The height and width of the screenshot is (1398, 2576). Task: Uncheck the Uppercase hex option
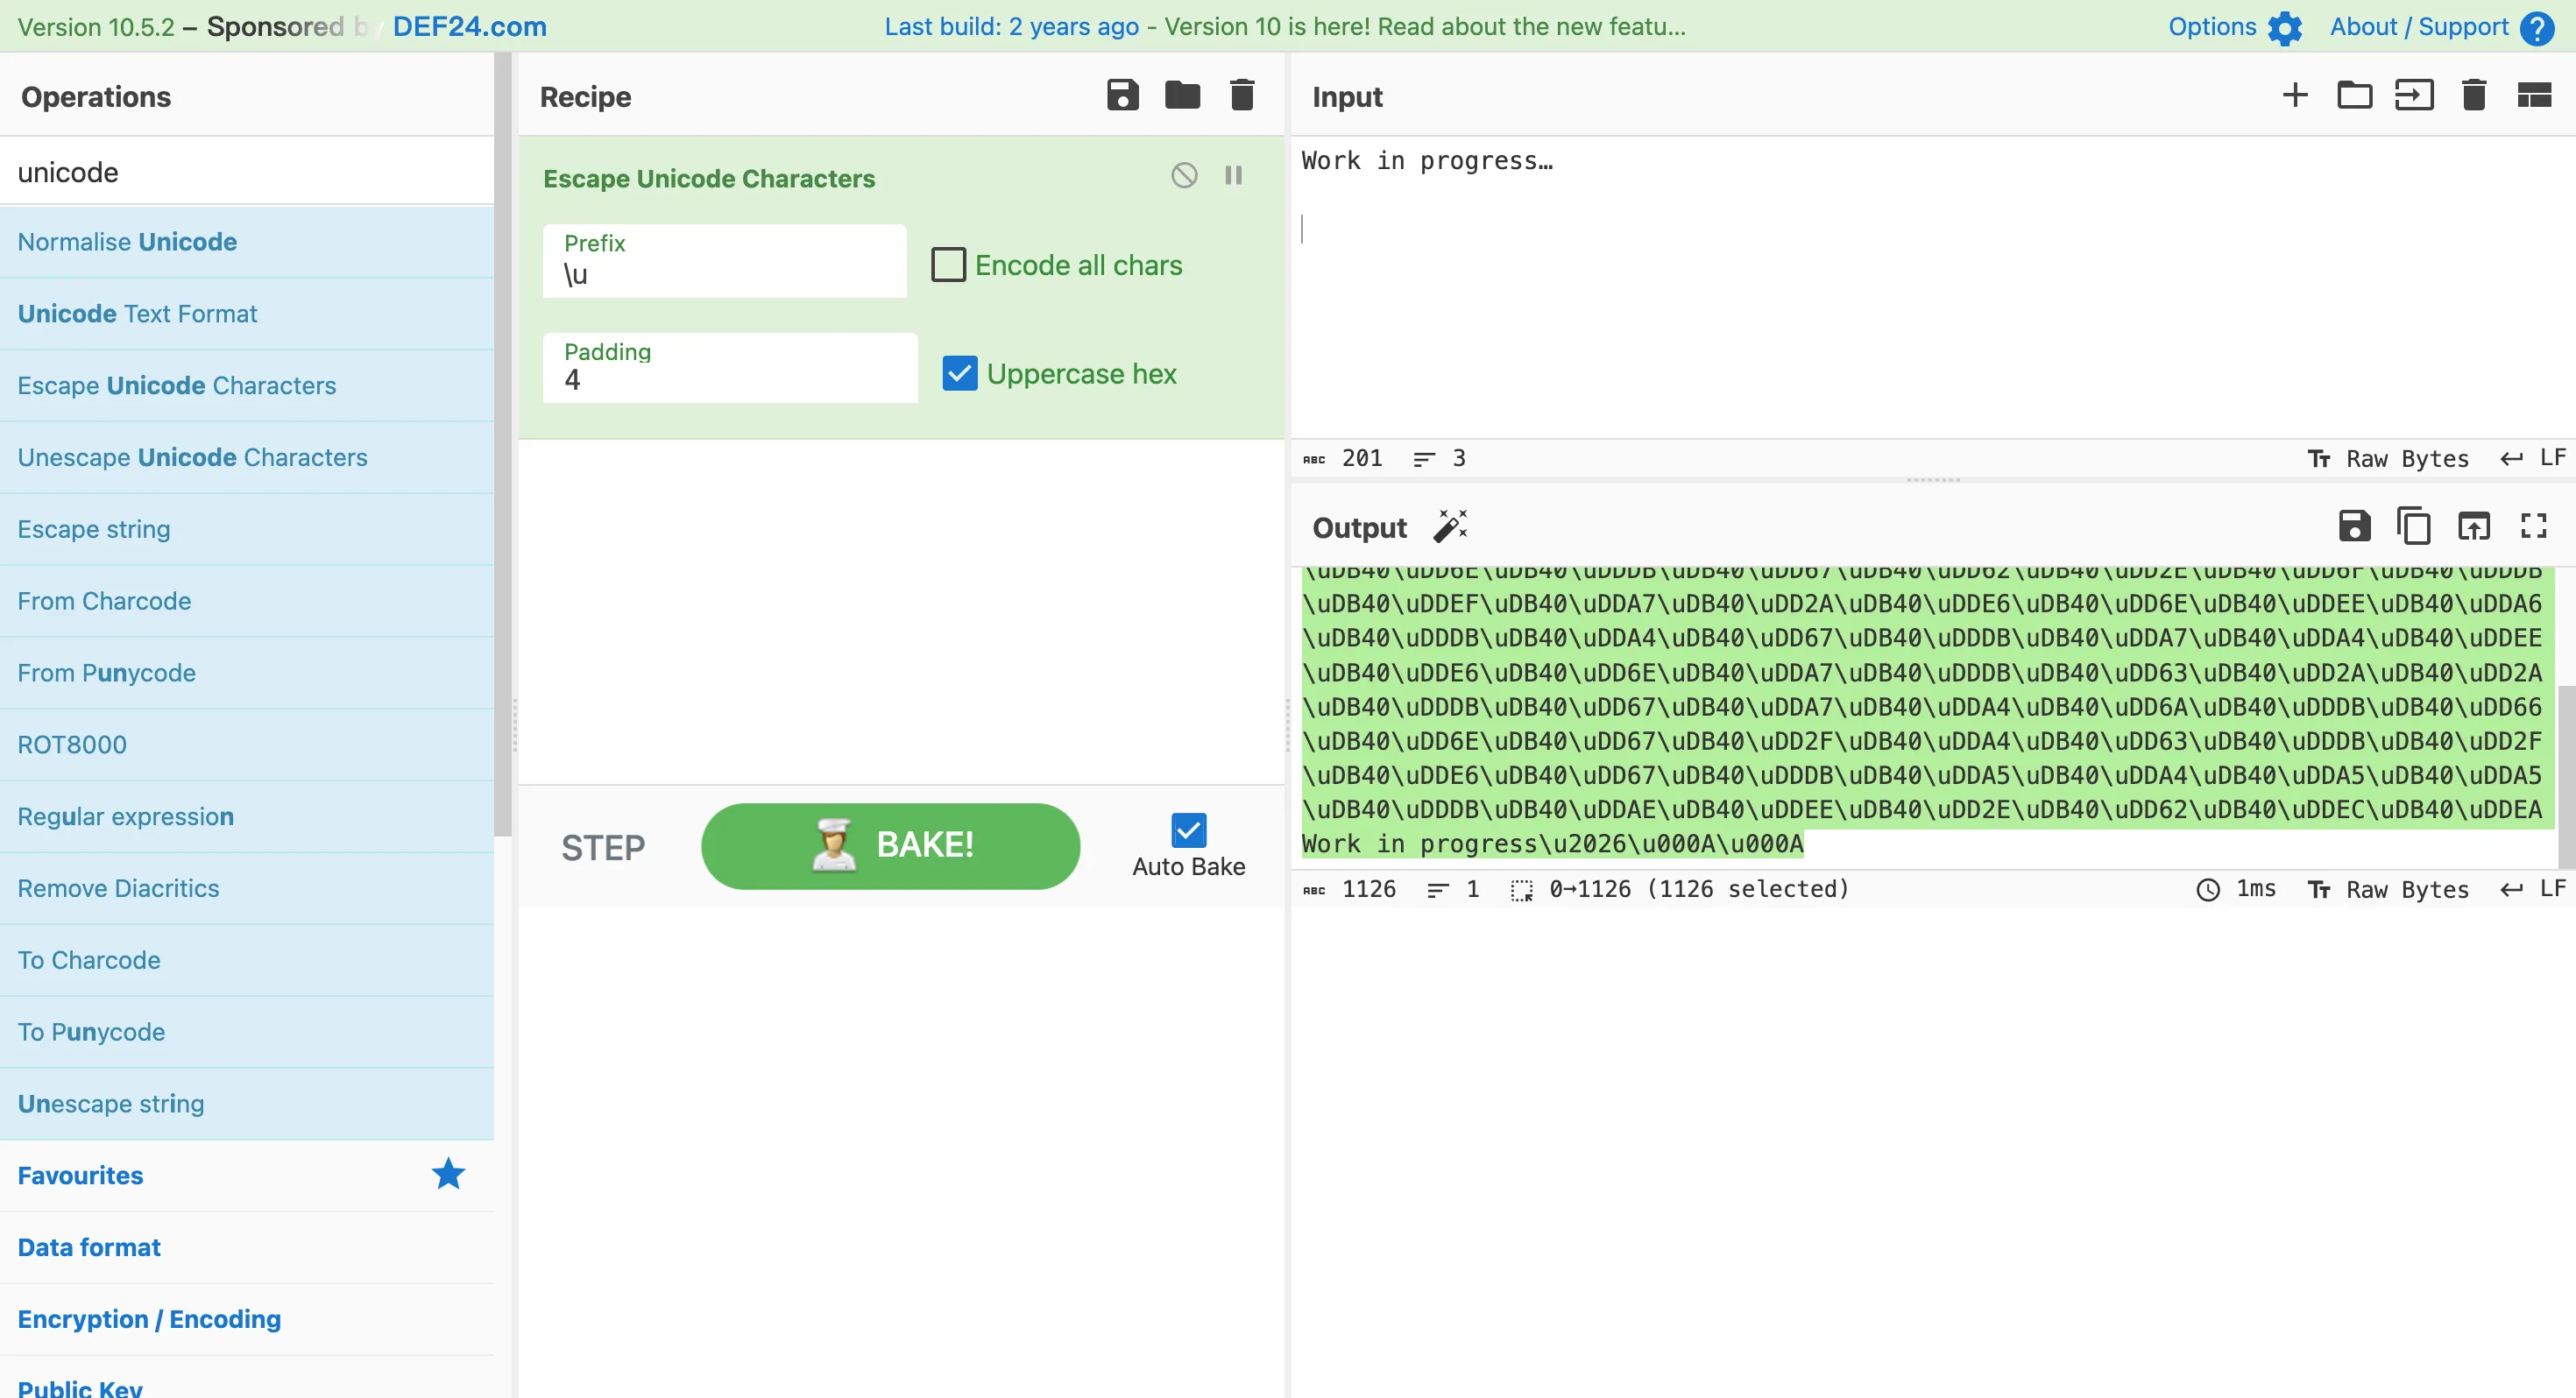[959, 373]
